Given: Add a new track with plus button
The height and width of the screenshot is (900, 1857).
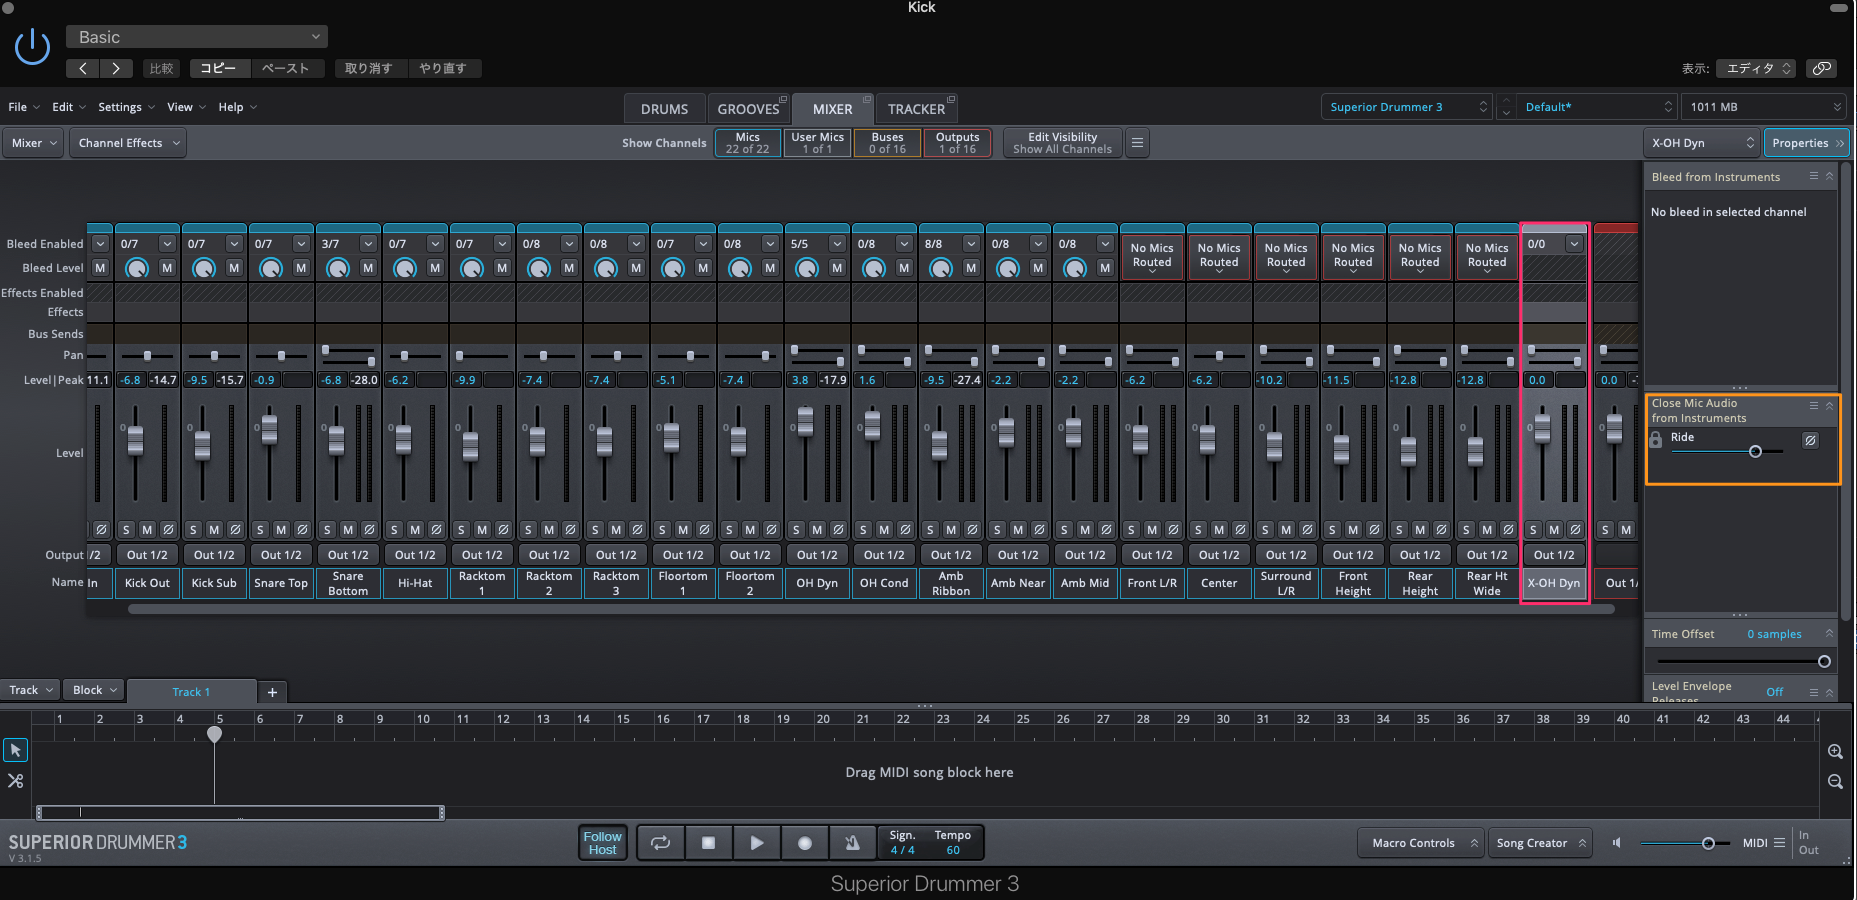Looking at the screenshot, I should click(272, 692).
